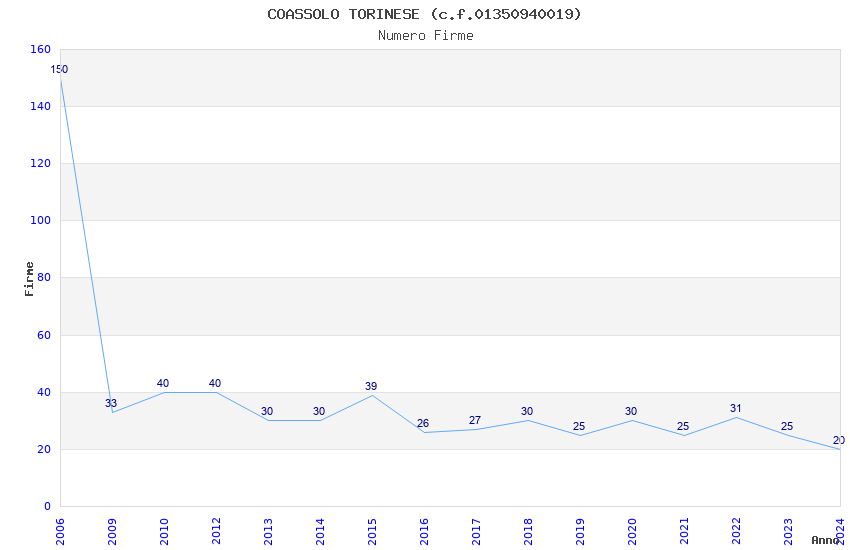The height and width of the screenshot is (550, 850).
Task: Click the 60 tick on the y-axis
Action: [x=44, y=335]
